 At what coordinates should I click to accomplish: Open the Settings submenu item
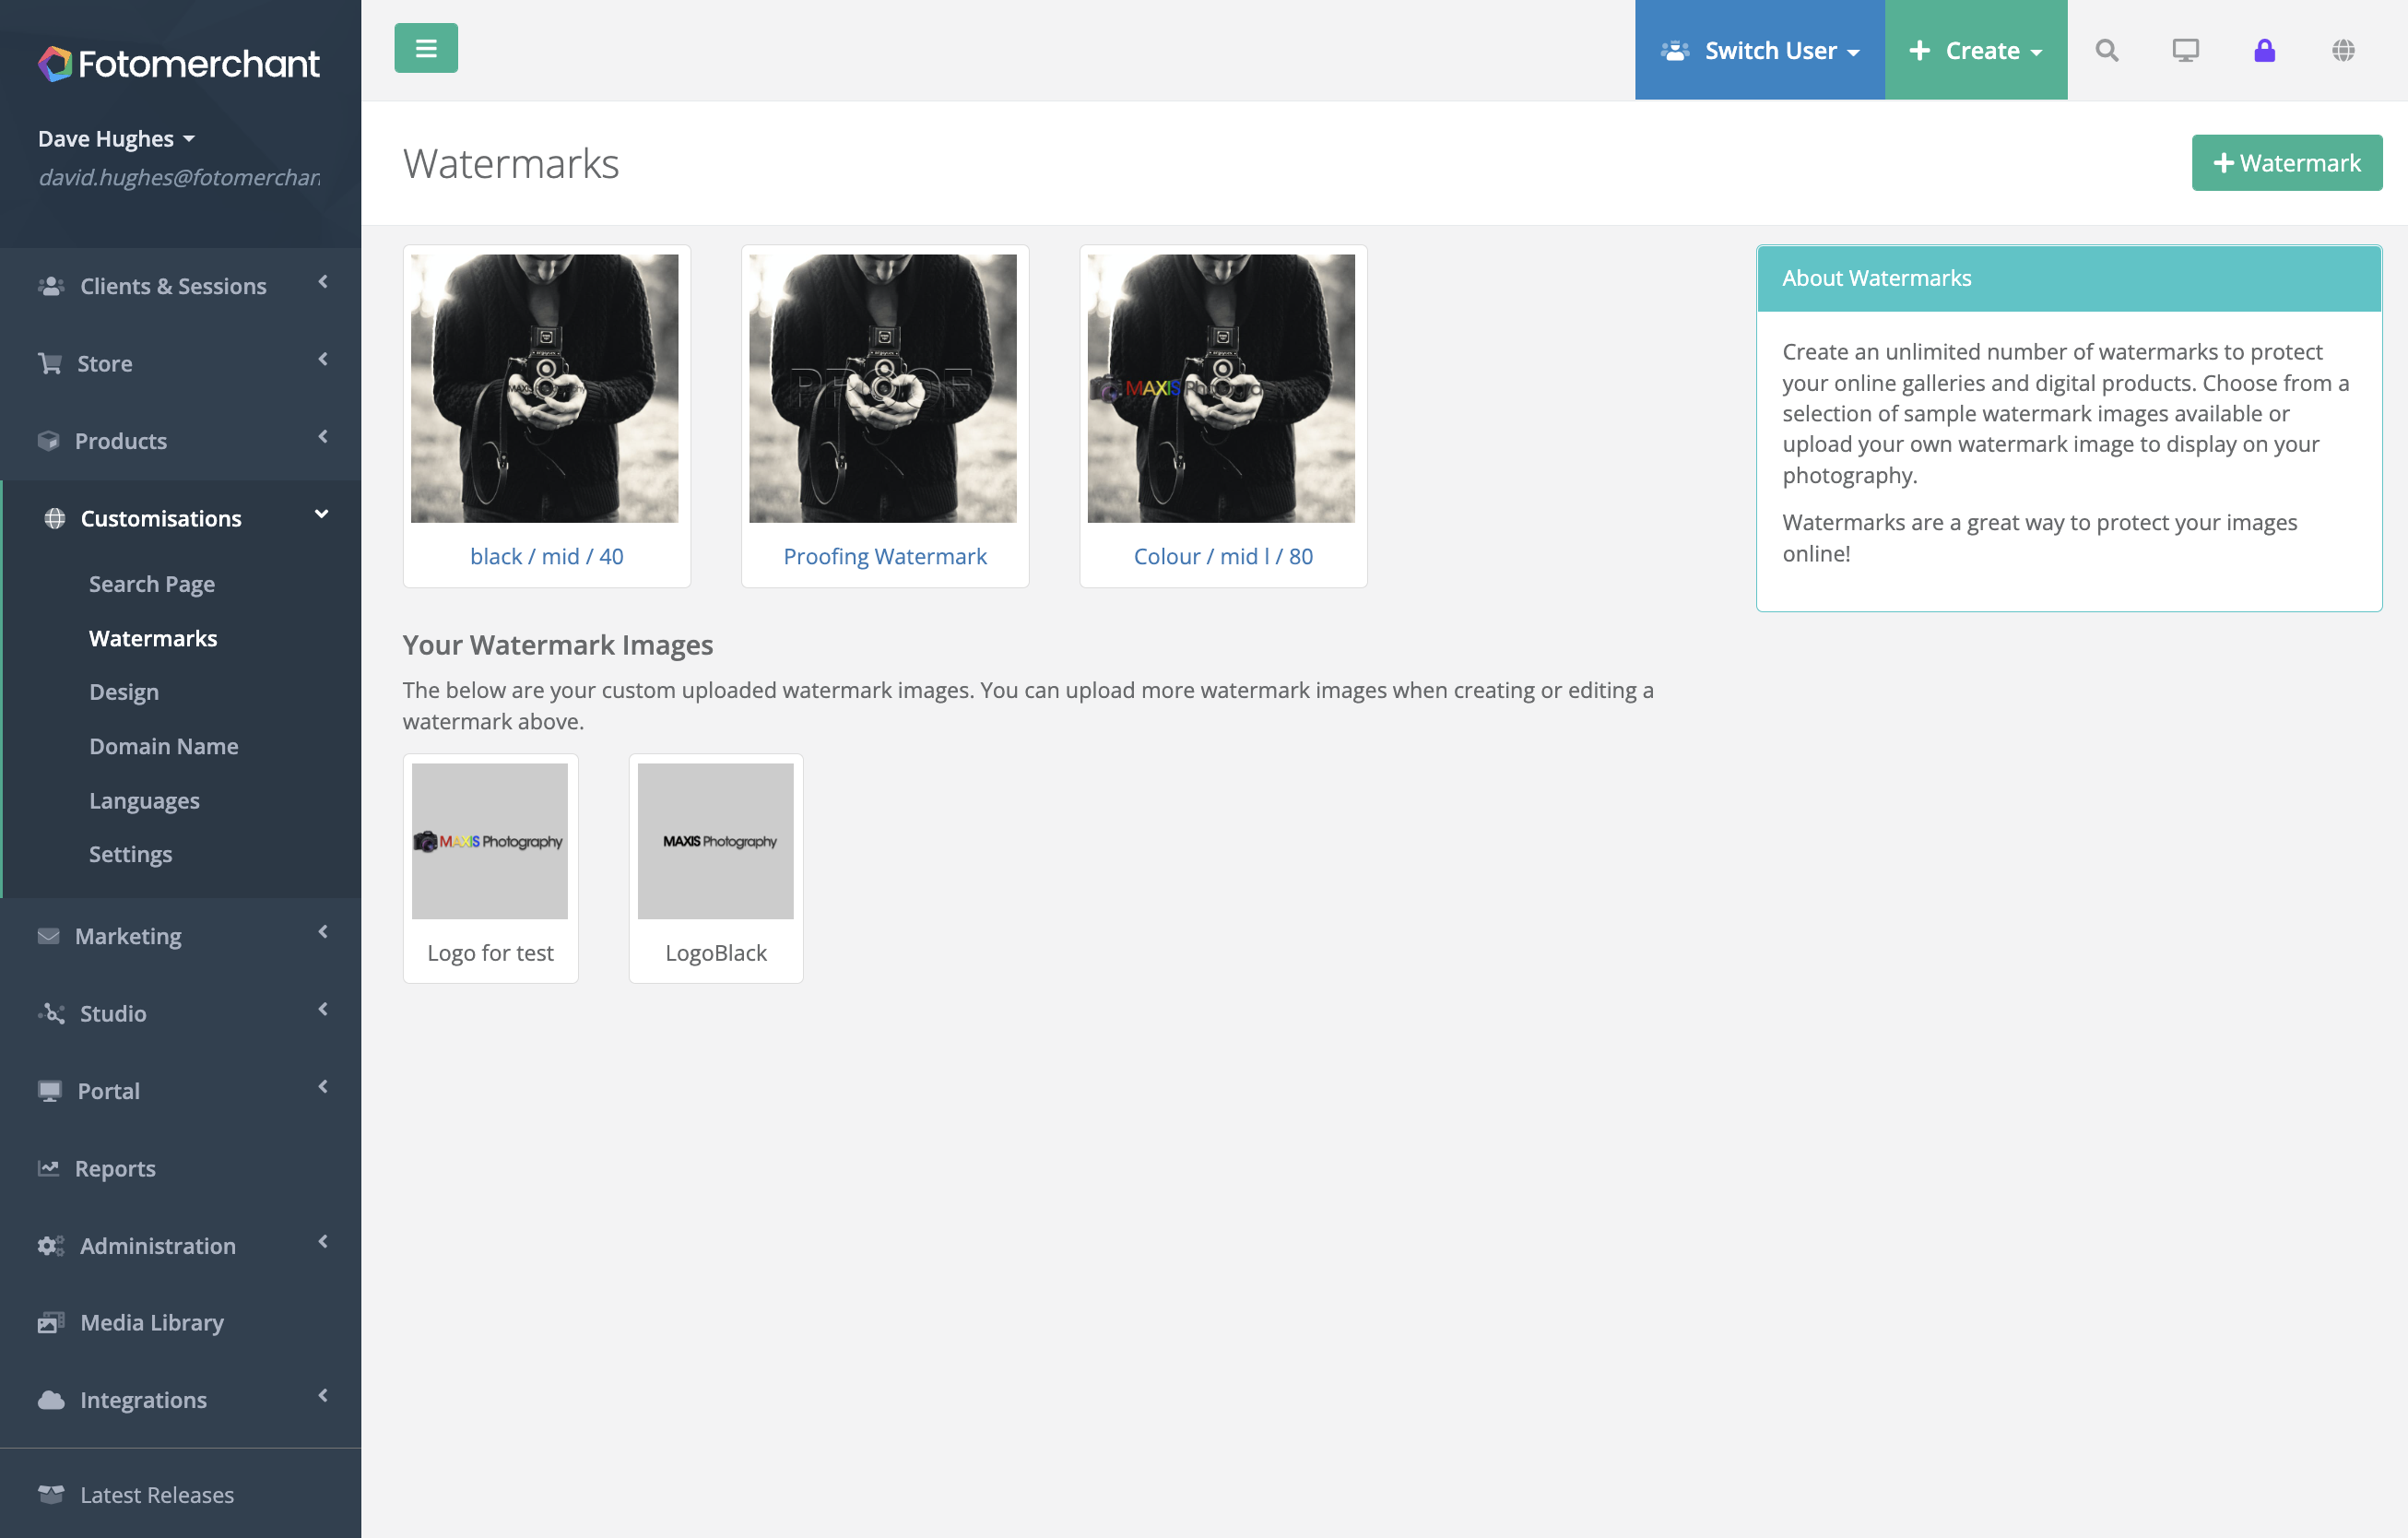(130, 854)
